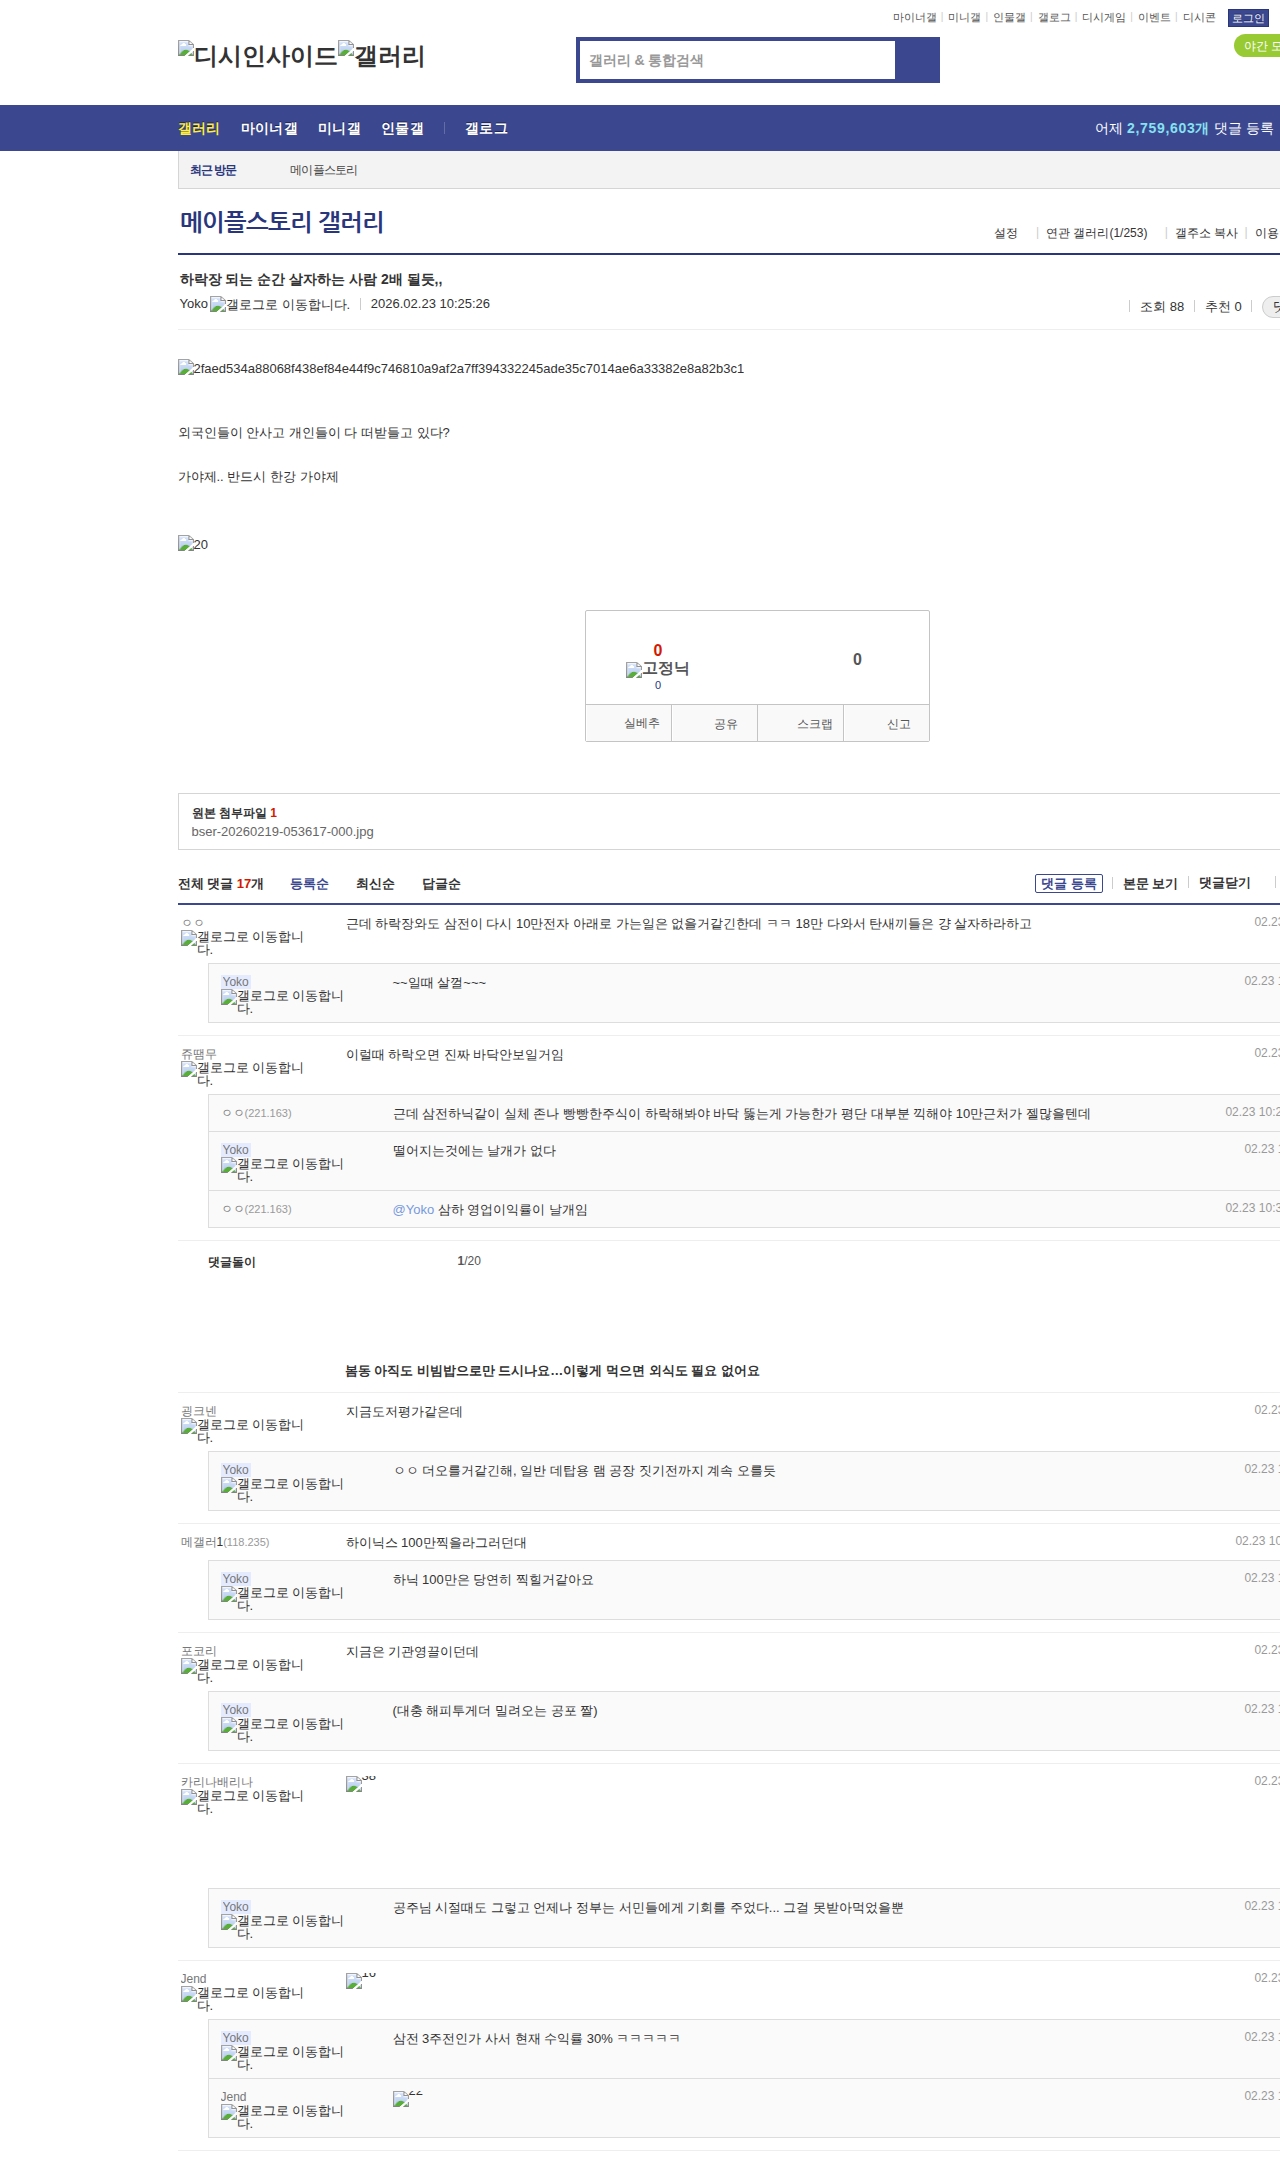Click the 갤러리 logo image
This screenshot has height=2160, width=1280.
[381, 56]
